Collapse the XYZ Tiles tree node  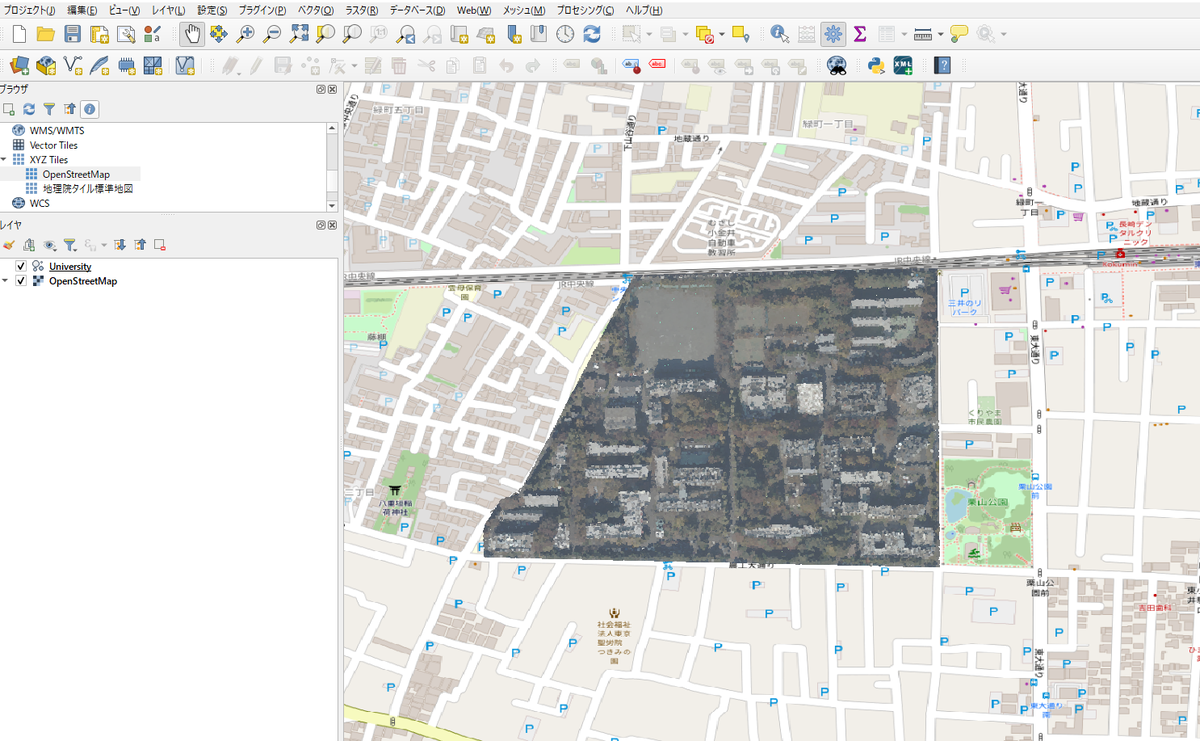(4, 159)
